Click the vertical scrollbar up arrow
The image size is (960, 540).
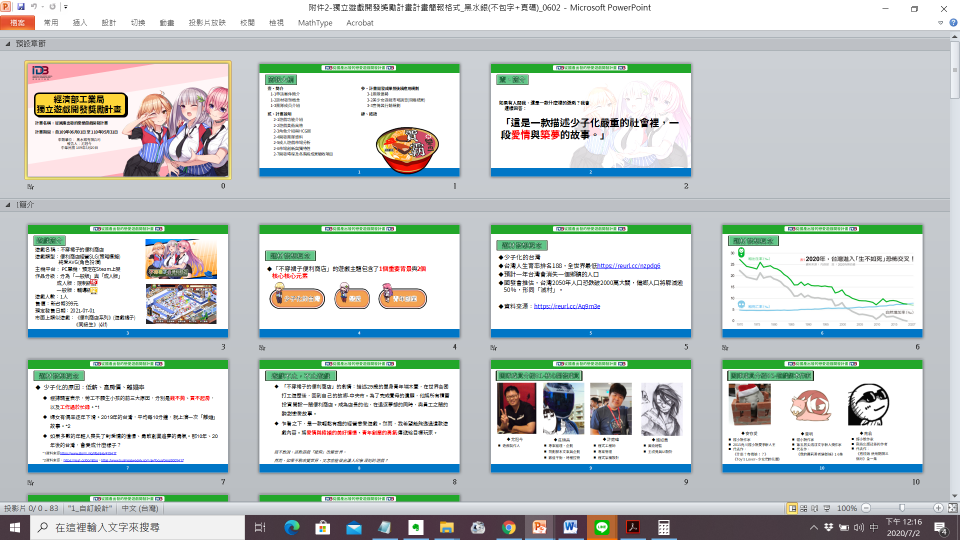pos(954,38)
